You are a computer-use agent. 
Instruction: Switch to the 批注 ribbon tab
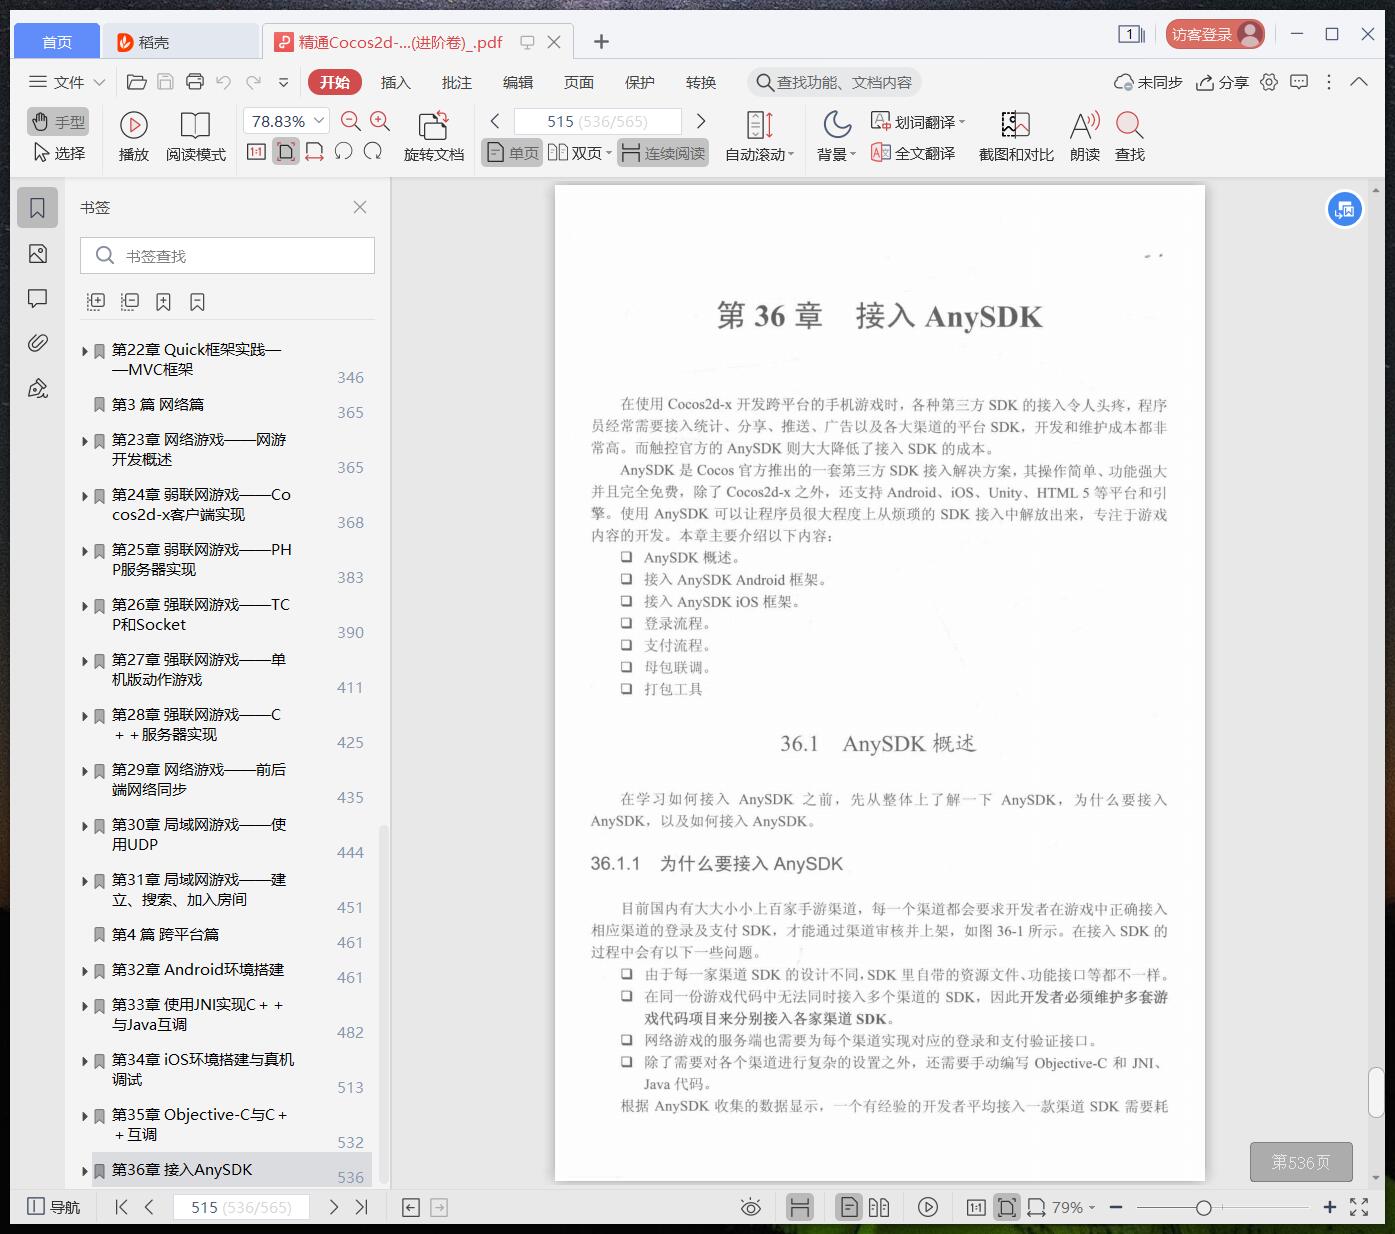click(x=457, y=82)
